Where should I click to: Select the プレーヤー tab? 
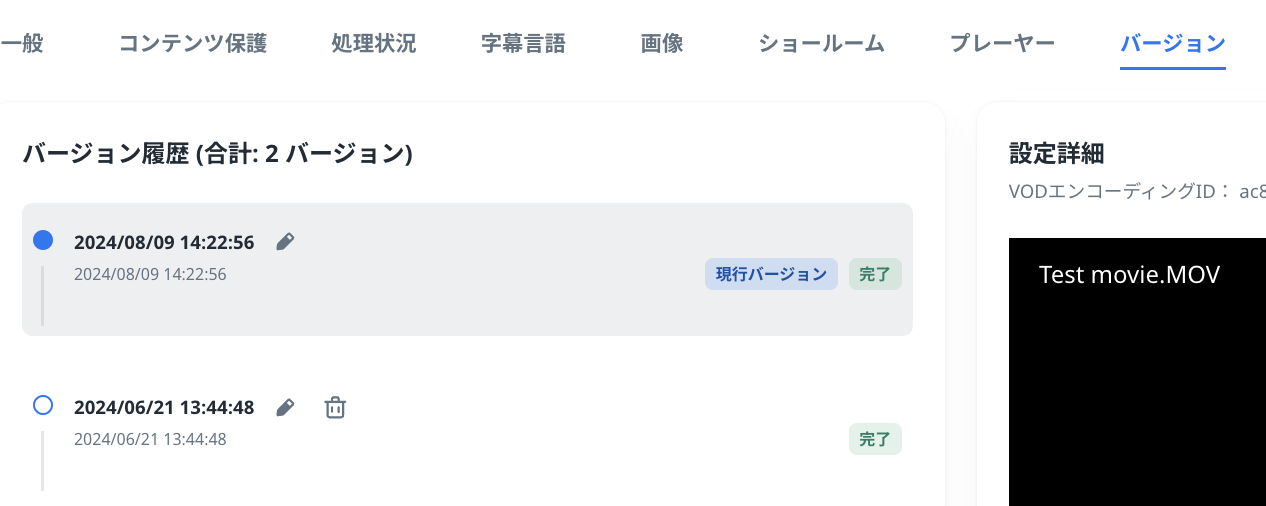tap(1002, 43)
